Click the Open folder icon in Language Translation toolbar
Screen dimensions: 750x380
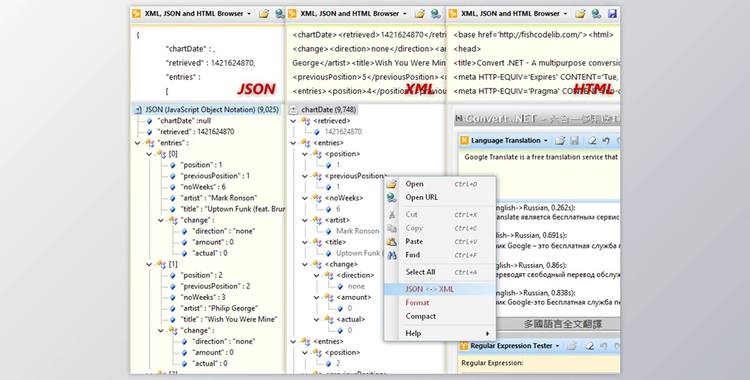[560, 141]
